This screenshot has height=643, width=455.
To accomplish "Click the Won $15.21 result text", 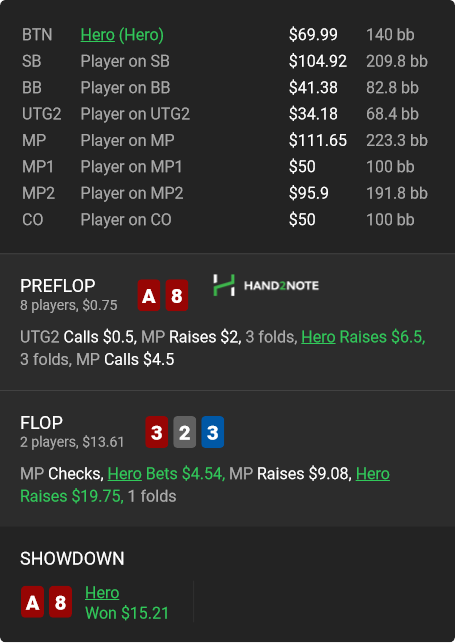I will (127, 613).
